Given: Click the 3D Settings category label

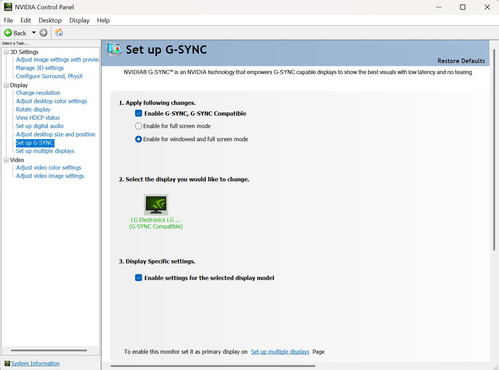Looking at the screenshot, I should (x=24, y=52).
